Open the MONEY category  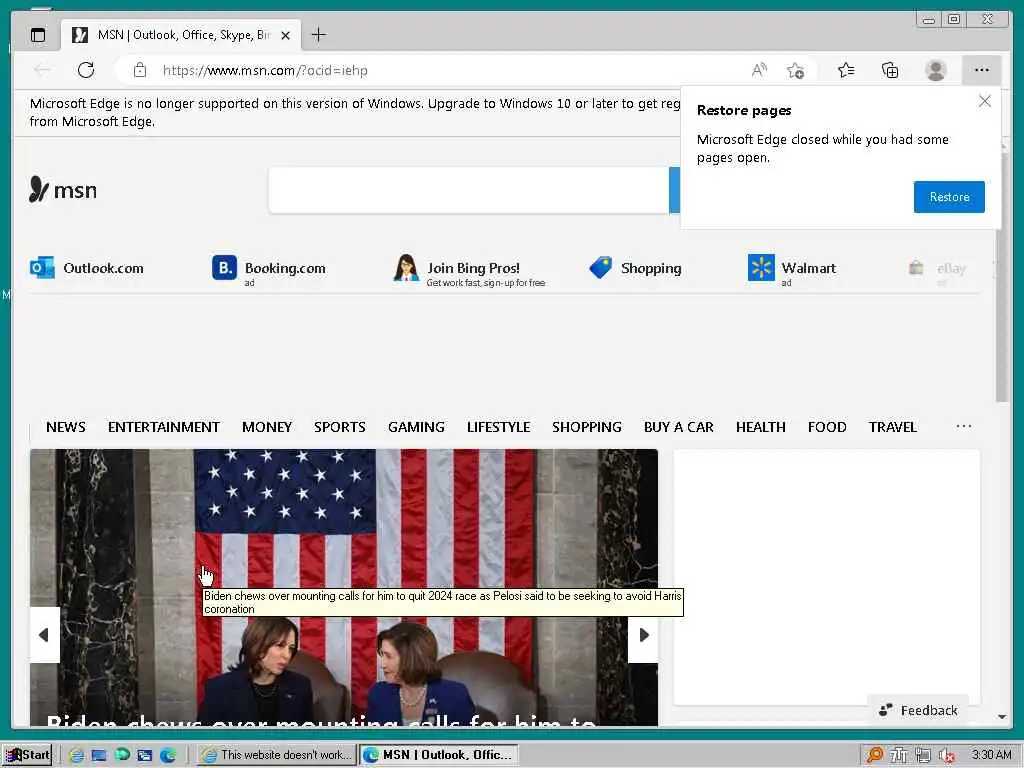click(266, 426)
